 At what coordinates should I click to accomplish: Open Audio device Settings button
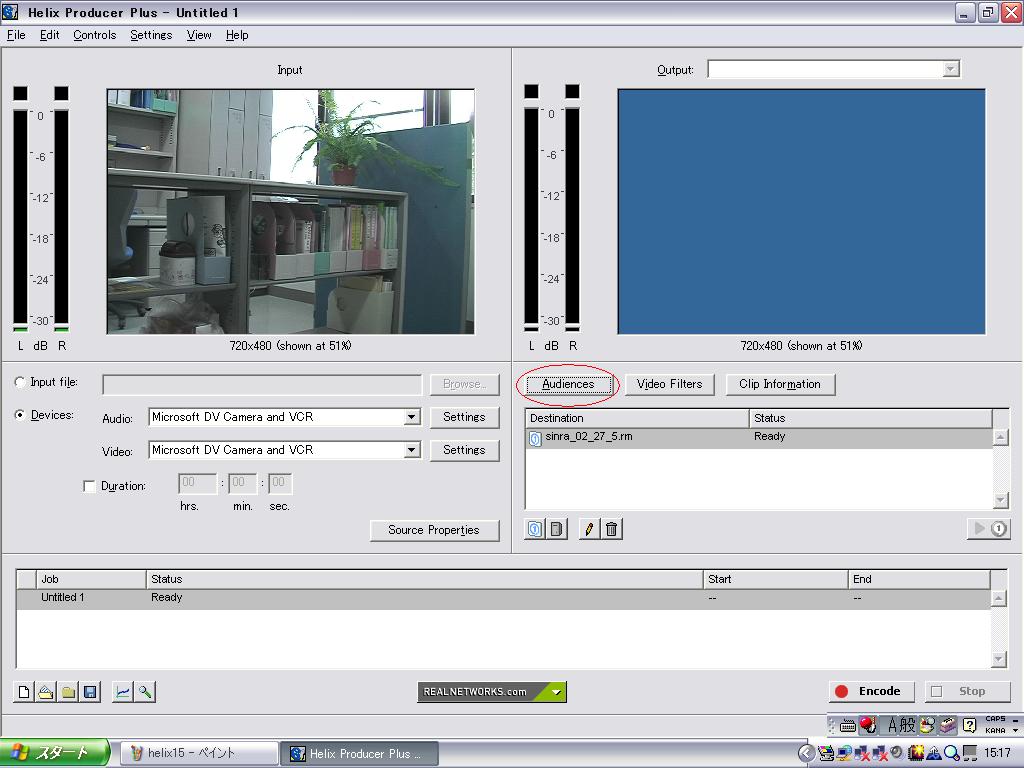click(464, 417)
